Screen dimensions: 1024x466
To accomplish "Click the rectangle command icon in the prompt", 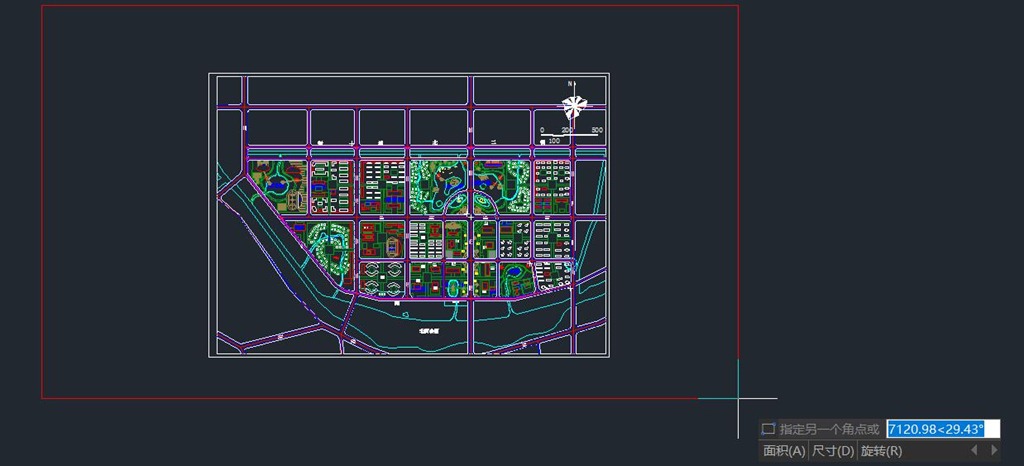I will [768, 429].
